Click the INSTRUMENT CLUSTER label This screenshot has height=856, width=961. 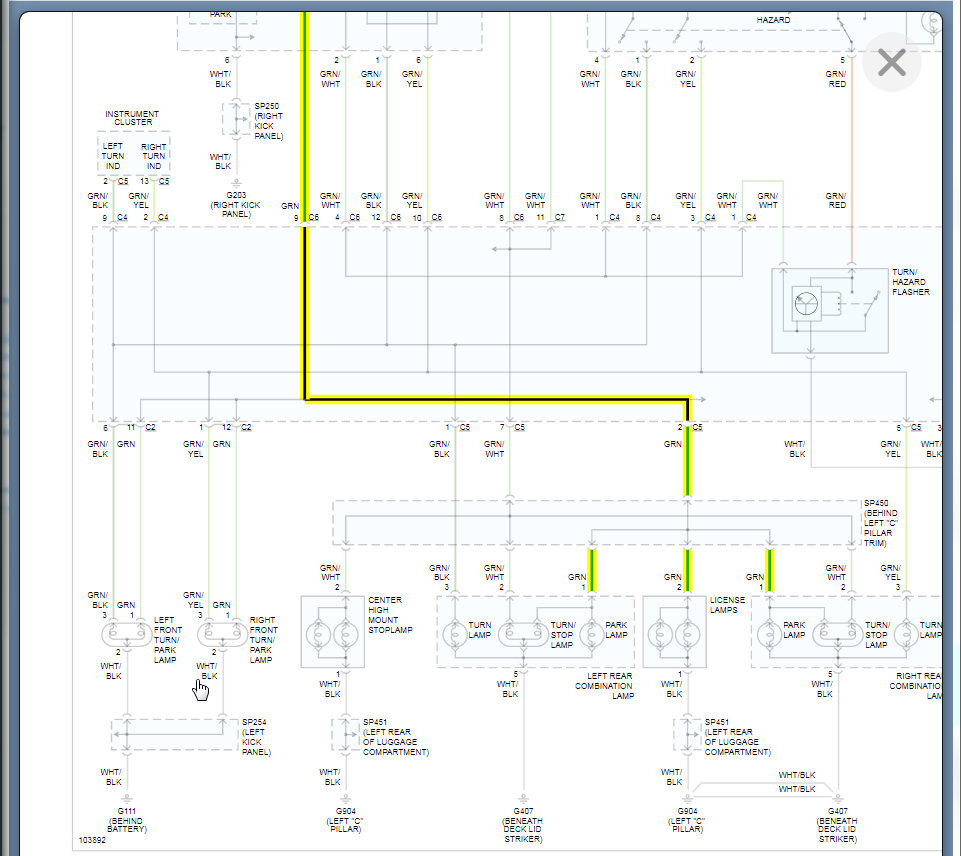click(132, 118)
